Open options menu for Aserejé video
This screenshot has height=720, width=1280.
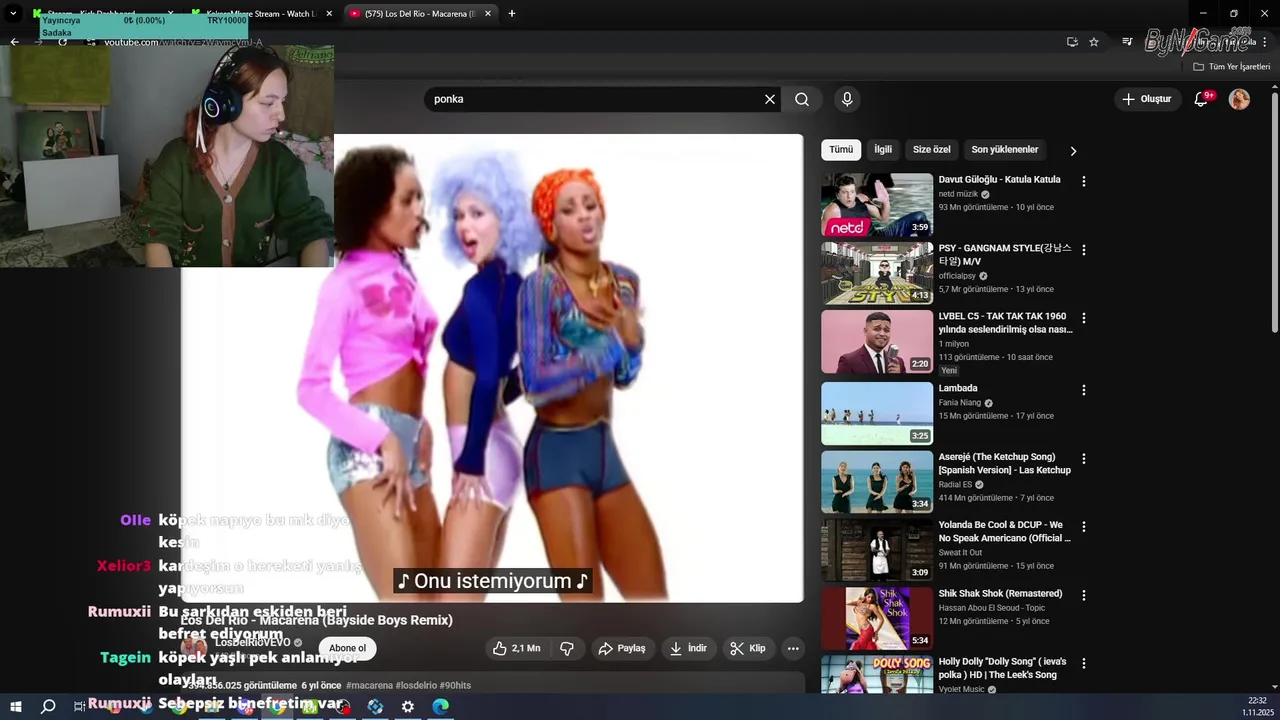point(1083,458)
